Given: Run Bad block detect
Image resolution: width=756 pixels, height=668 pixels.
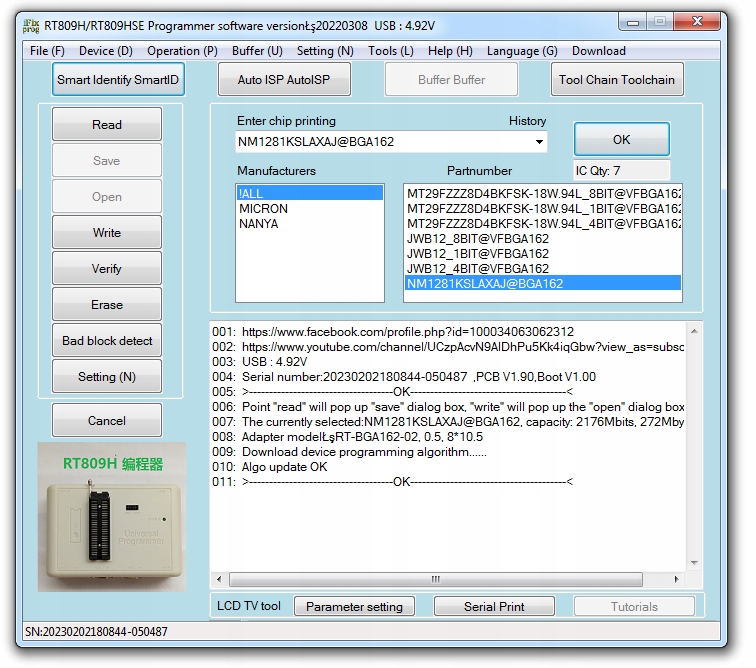Looking at the screenshot, I should (x=107, y=341).
